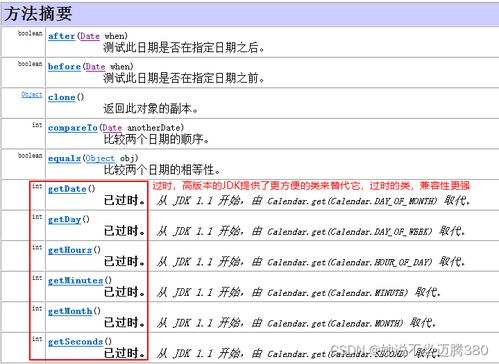Click the Date parameter link in after
Viewport: 499px width, 364px height.
point(90,36)
